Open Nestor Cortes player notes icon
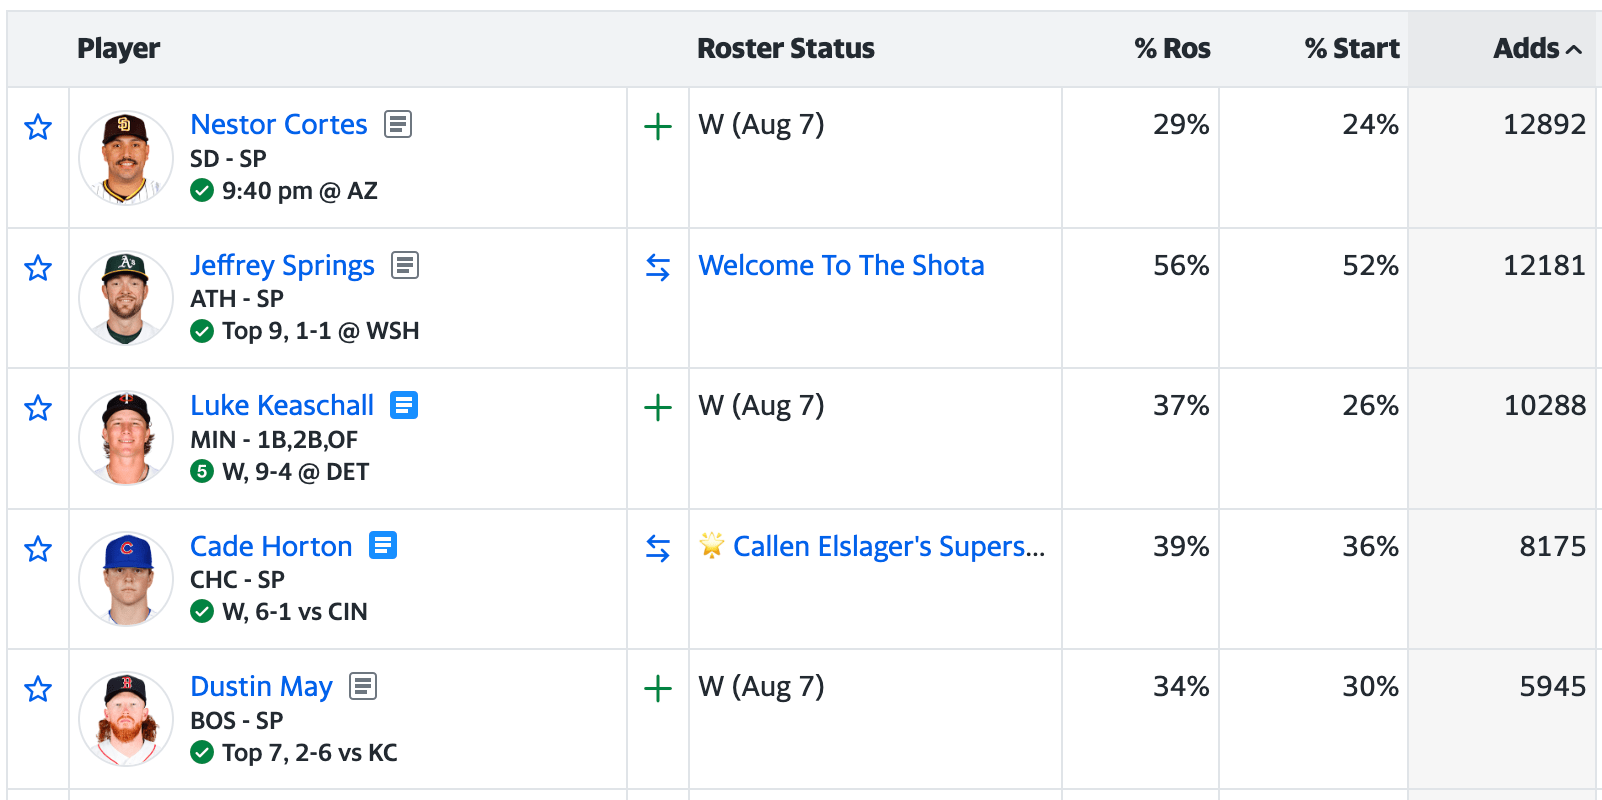This screenshot has width=1602, height=800. [398, 124]
